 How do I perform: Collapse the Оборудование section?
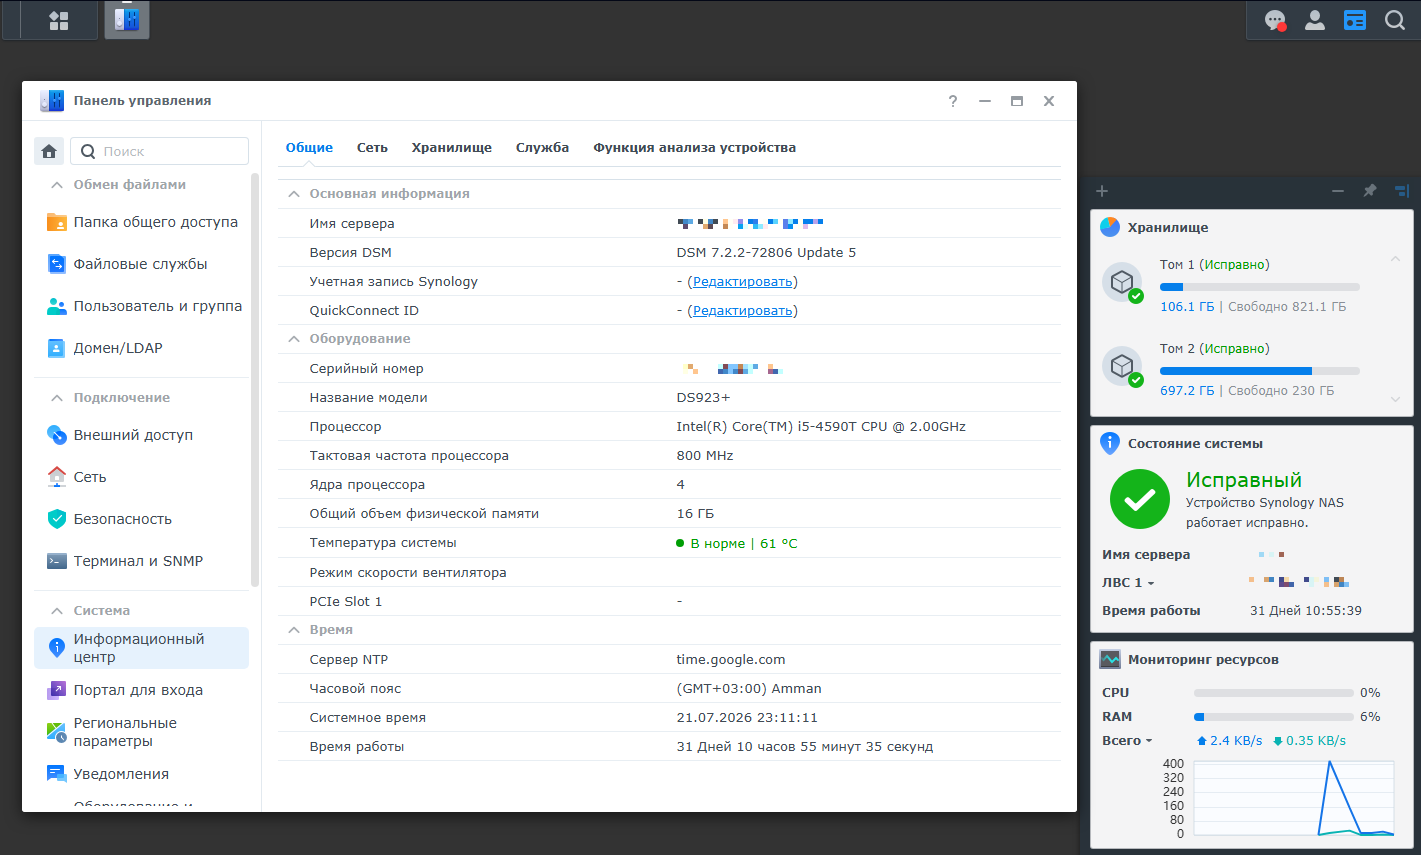tap(294, 339)
